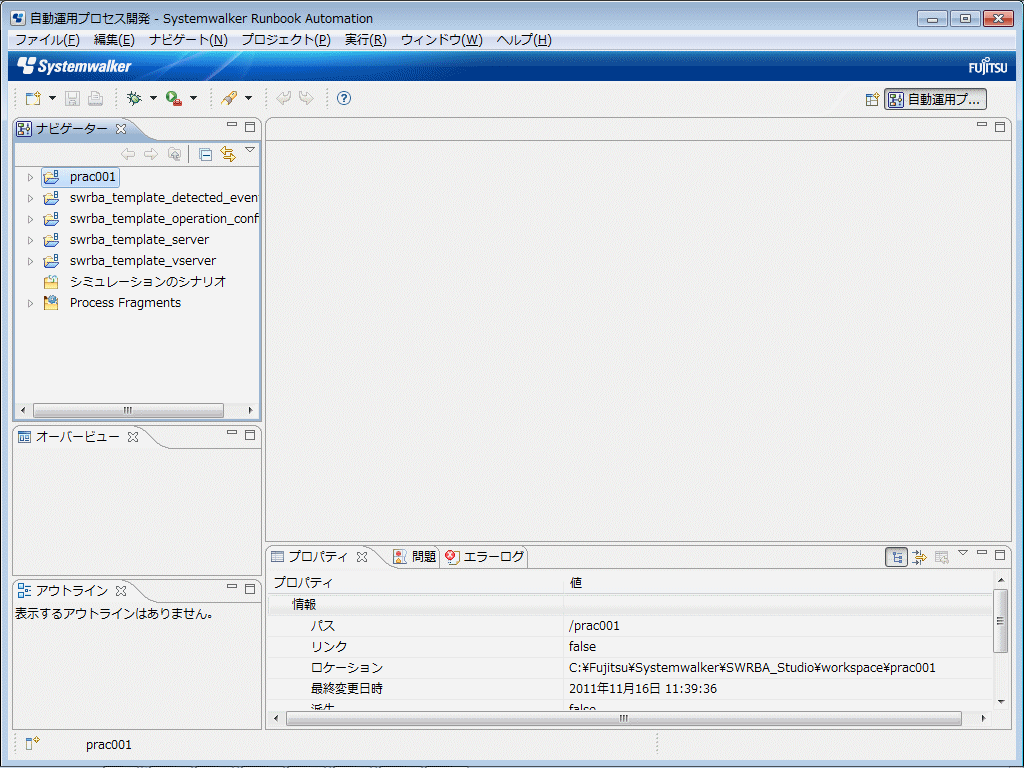This screenshot has width=1024, height=768.
Task: Minimize the オーバービュー panel
Action: (x=232, y=432)
